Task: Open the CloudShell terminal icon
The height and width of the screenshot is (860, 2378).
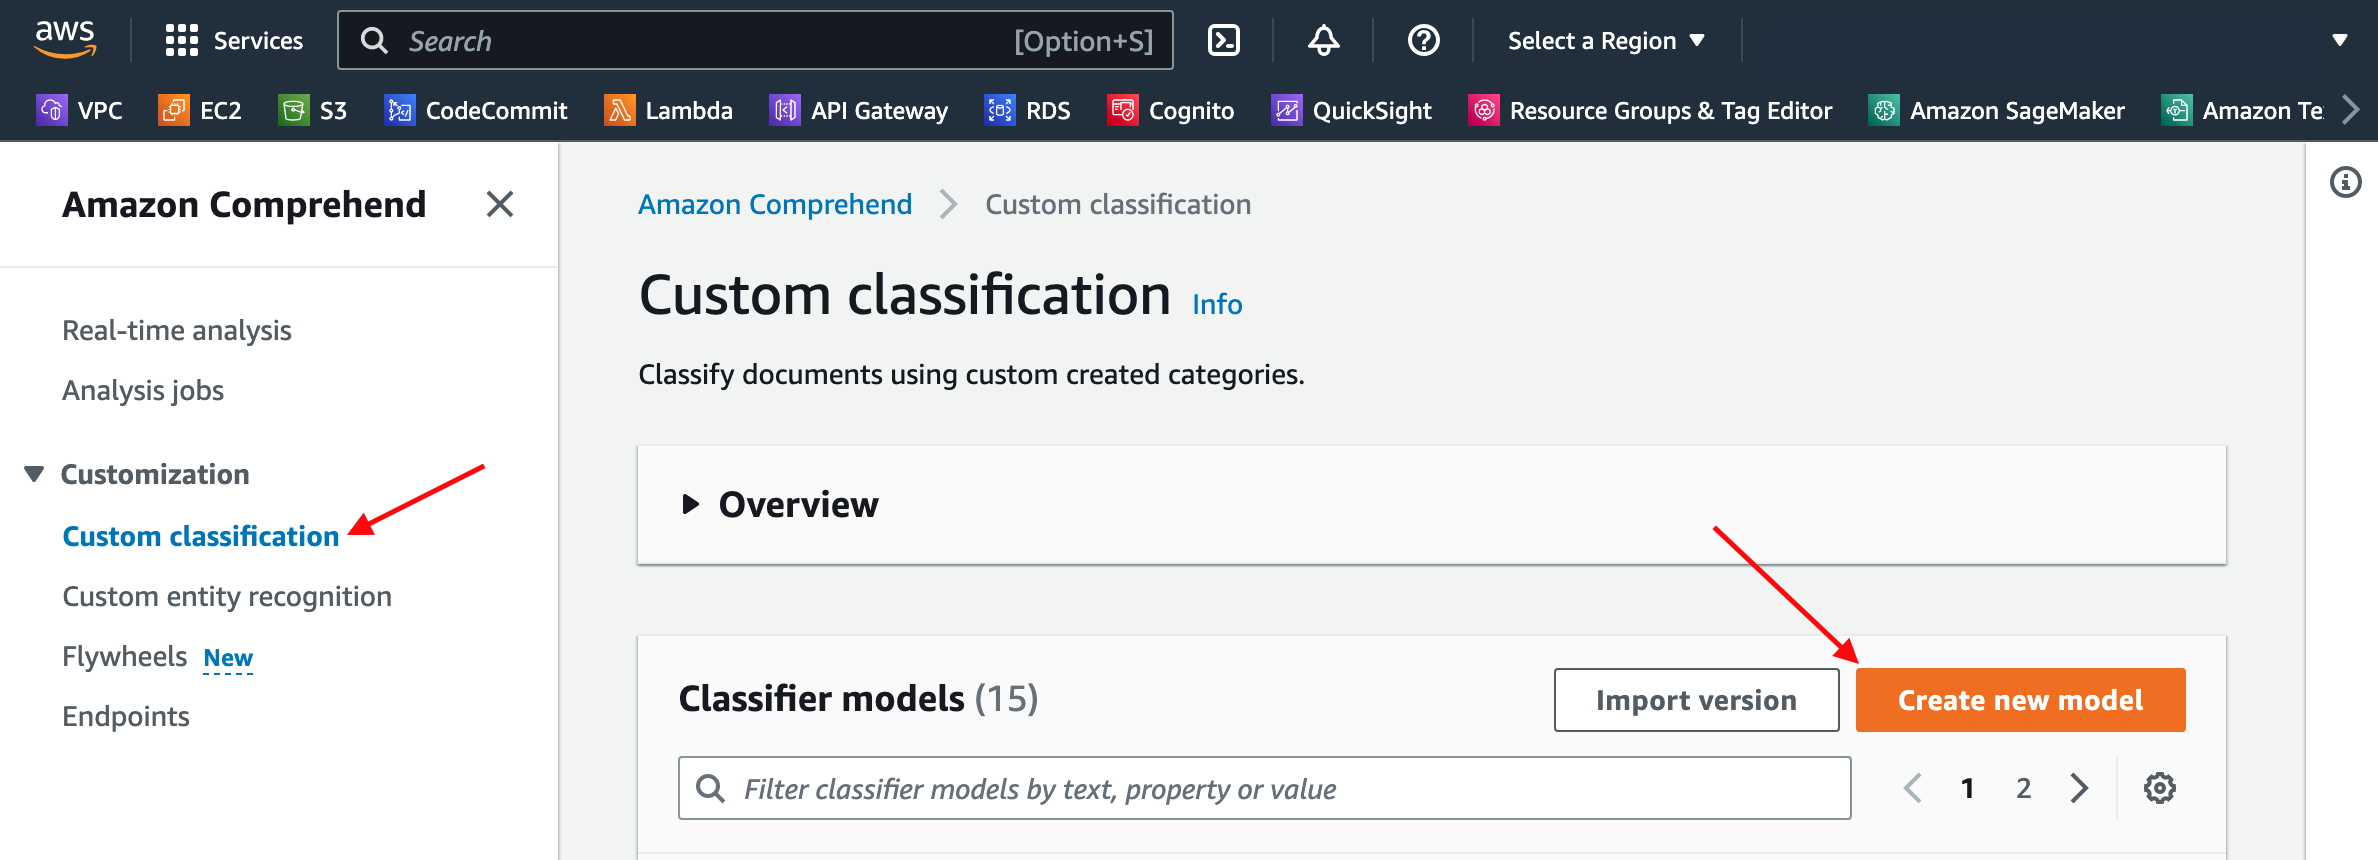Action: click(1224, 41)
